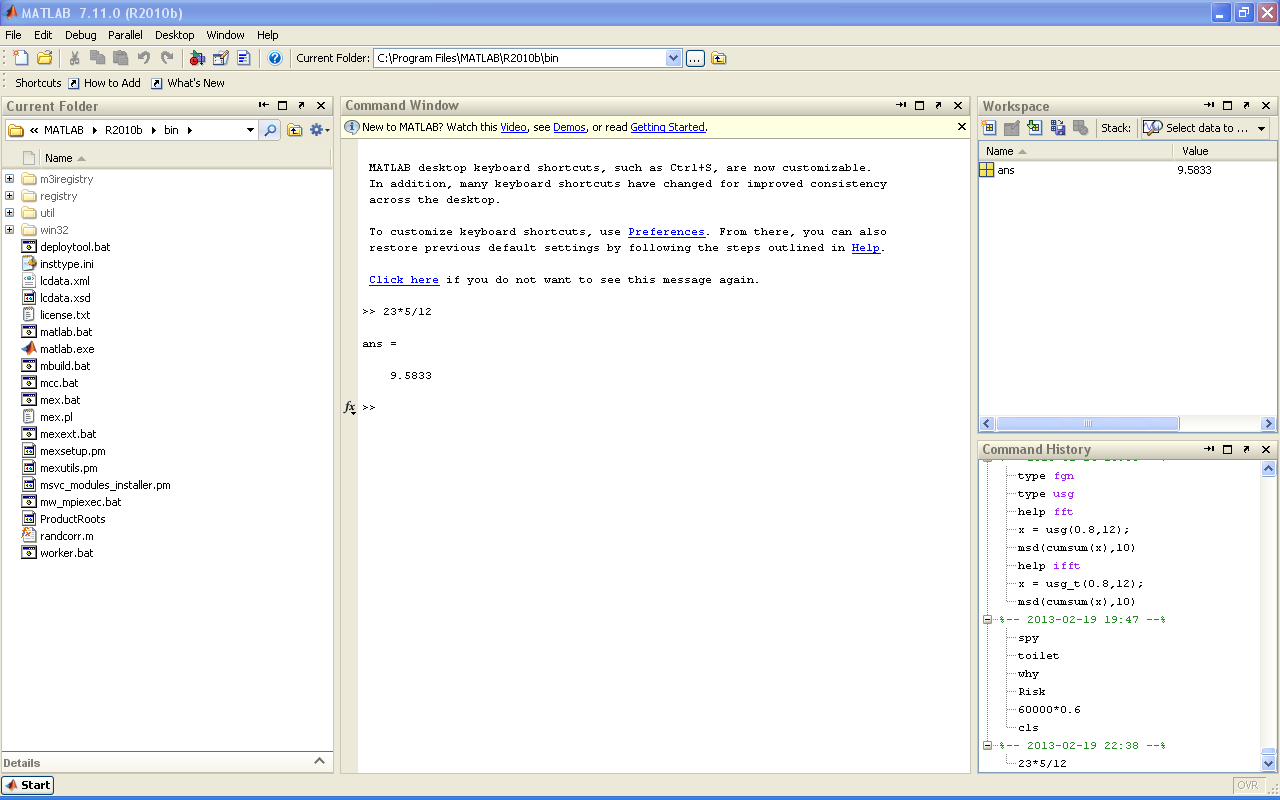Viewport: 1280px width, 800px height.
Task: Collapse the 2013-02-19 22:38 history group
Action: coord(988,746)
